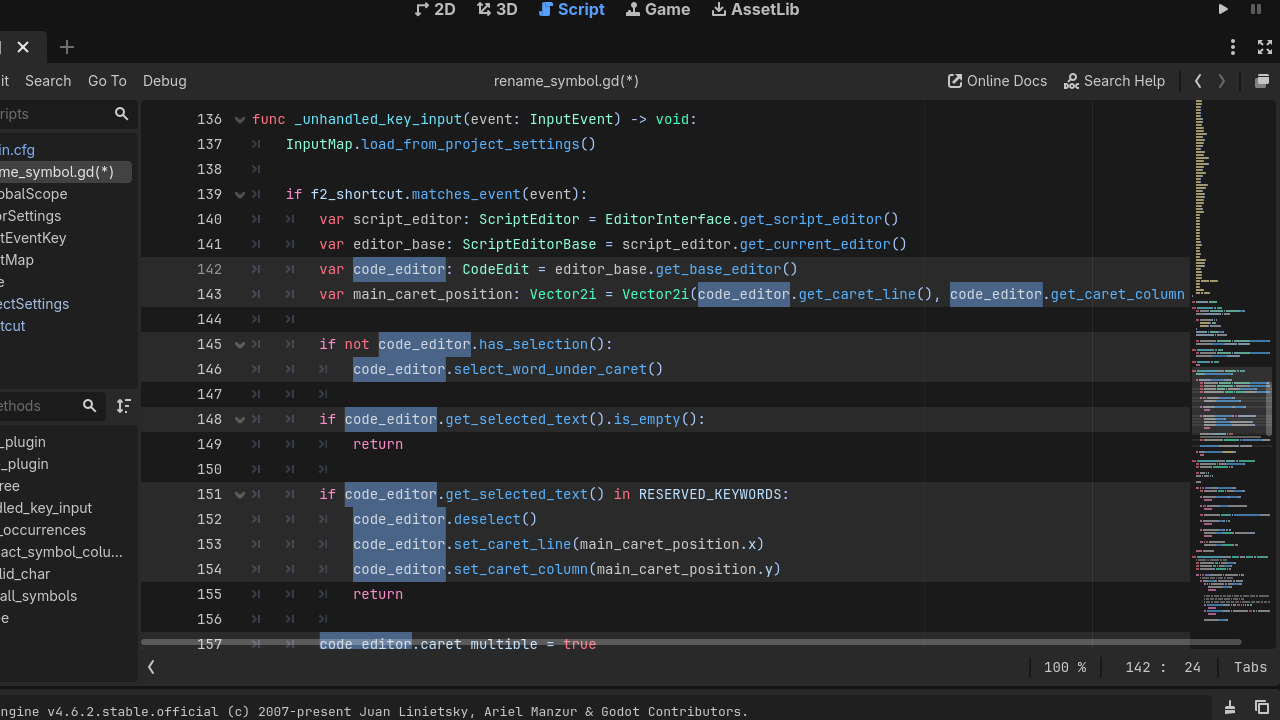Image resolution: width=1280 pixels, height=720 pixels.
Task: Open Search Help
Action: tap(1114, 81)
